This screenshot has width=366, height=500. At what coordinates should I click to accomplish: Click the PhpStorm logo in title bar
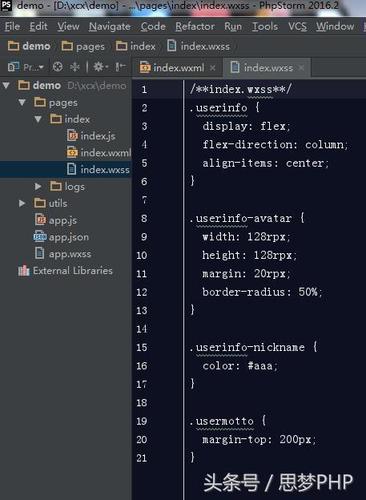click(7, 6)
